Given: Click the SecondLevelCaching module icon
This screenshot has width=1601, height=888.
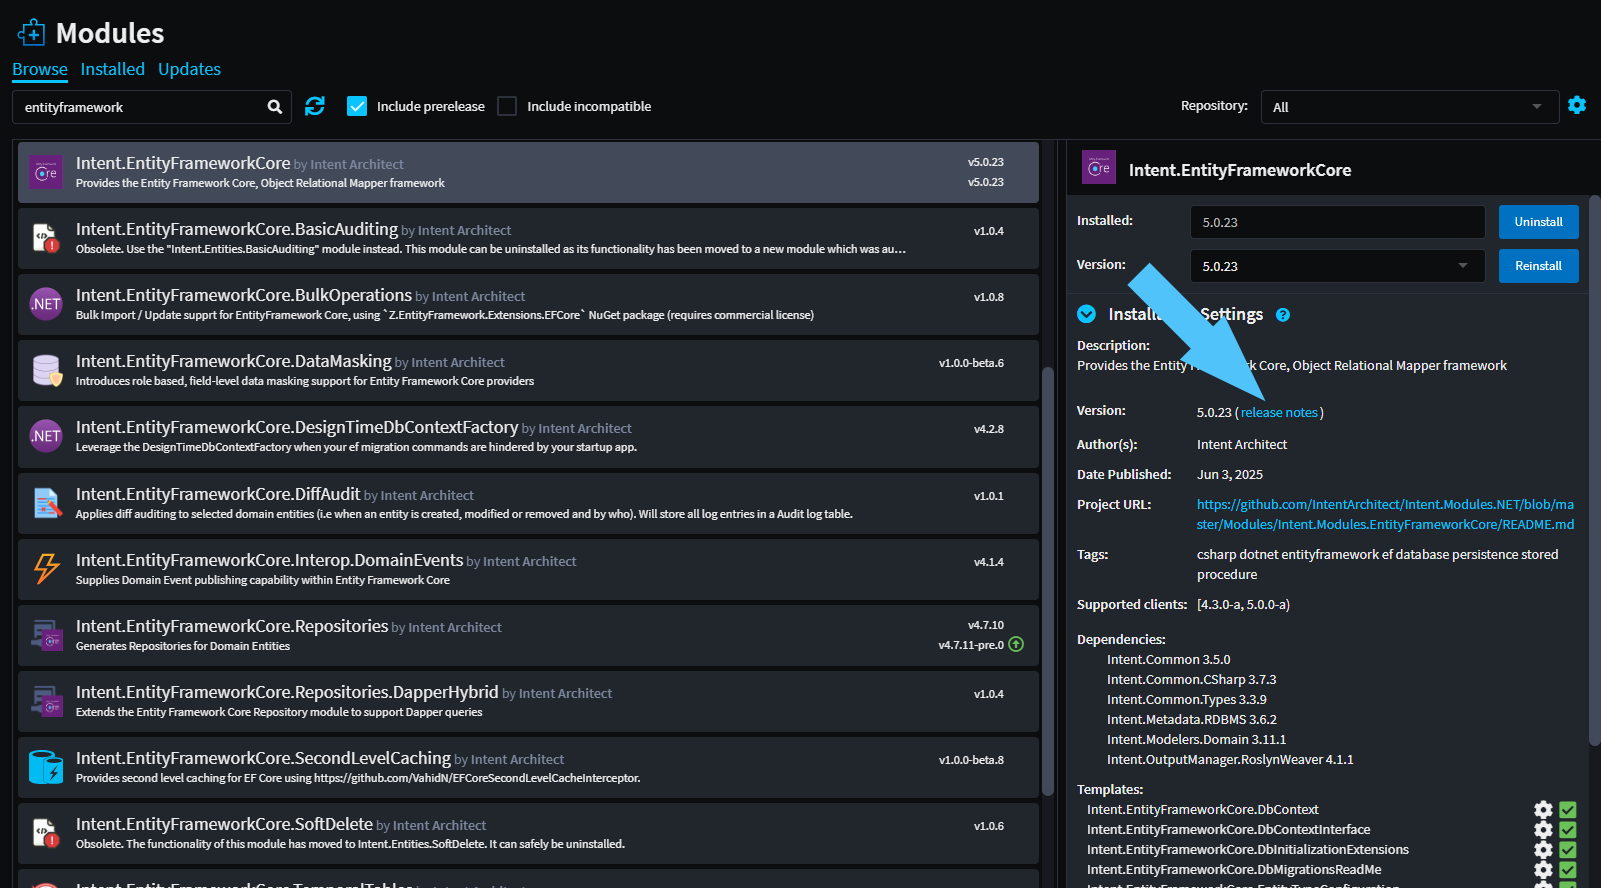Looking at the screenshot, I should (46, 767).
